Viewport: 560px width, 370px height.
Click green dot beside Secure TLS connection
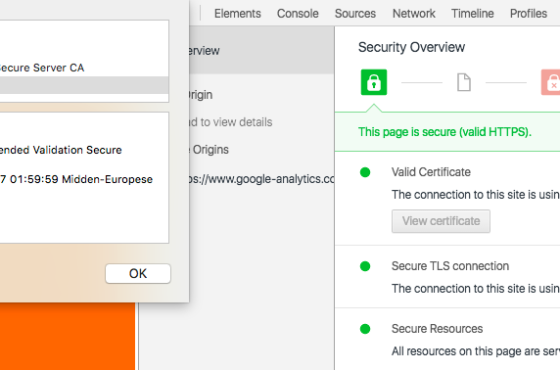point(365,266)
